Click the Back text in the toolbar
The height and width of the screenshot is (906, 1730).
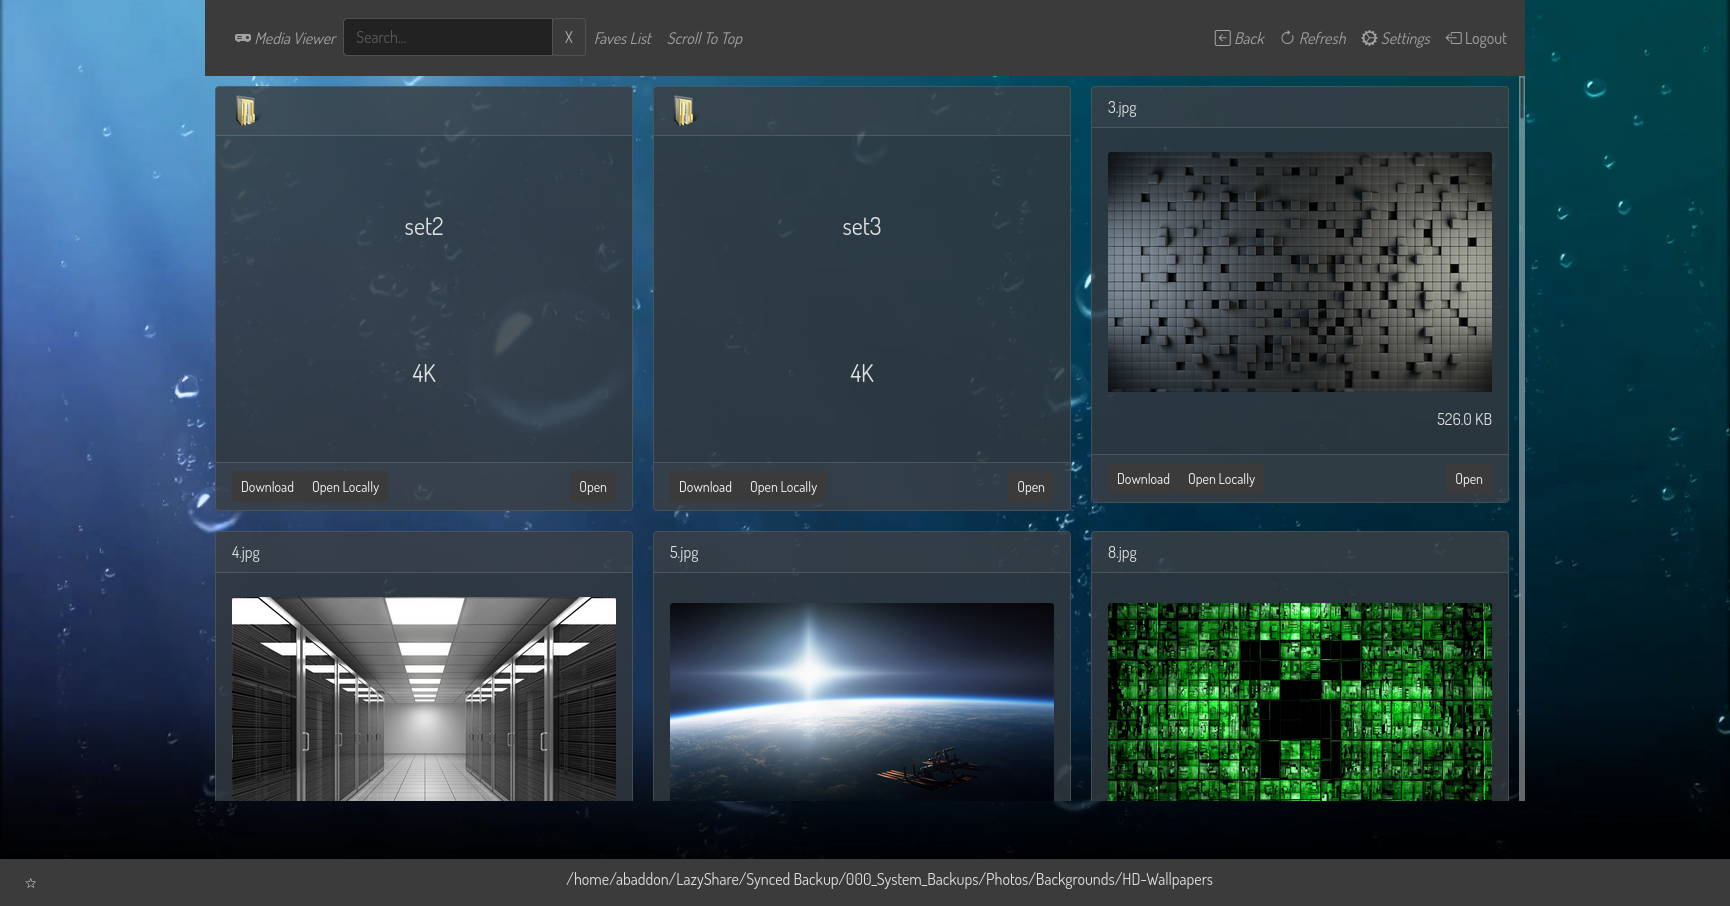pos(1249,38)
